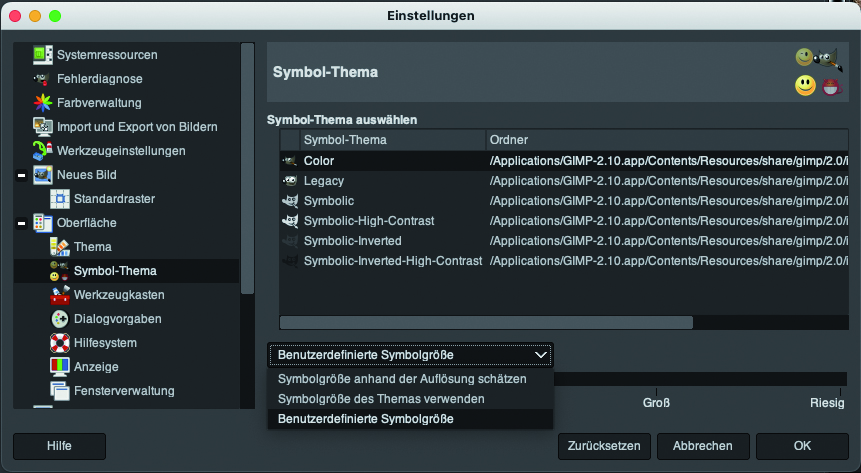Click the Farbverwaltung color wheel icon
The image size is (861, 473).
(x=42, y=103)
